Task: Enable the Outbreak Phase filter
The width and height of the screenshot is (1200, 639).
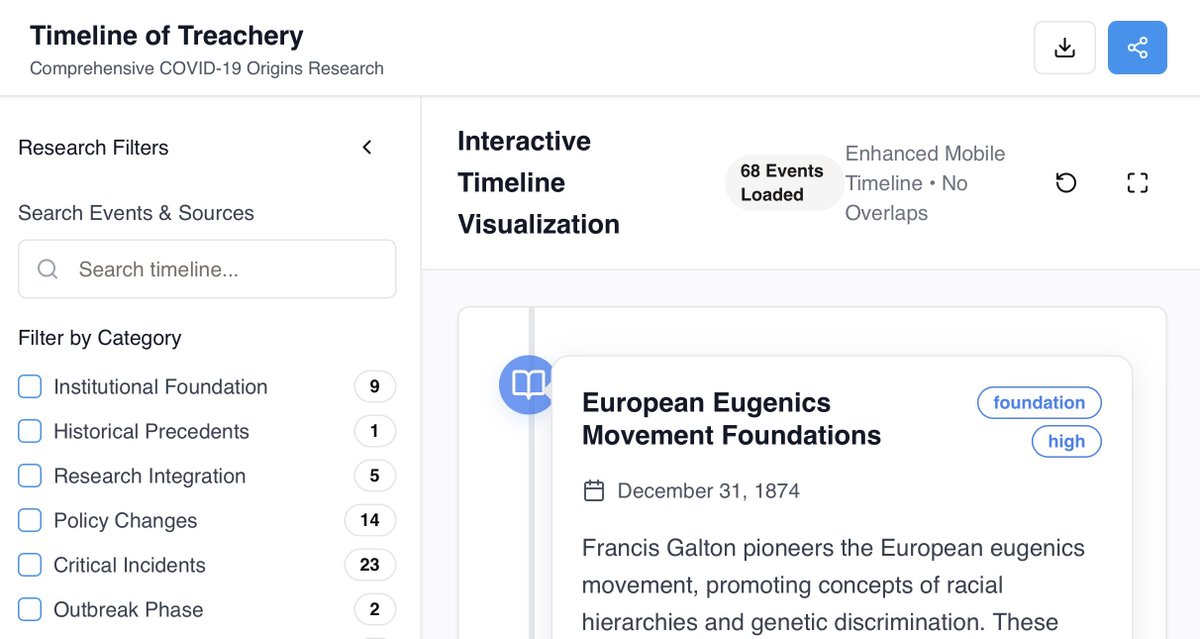Action: (x=31, y=609)
